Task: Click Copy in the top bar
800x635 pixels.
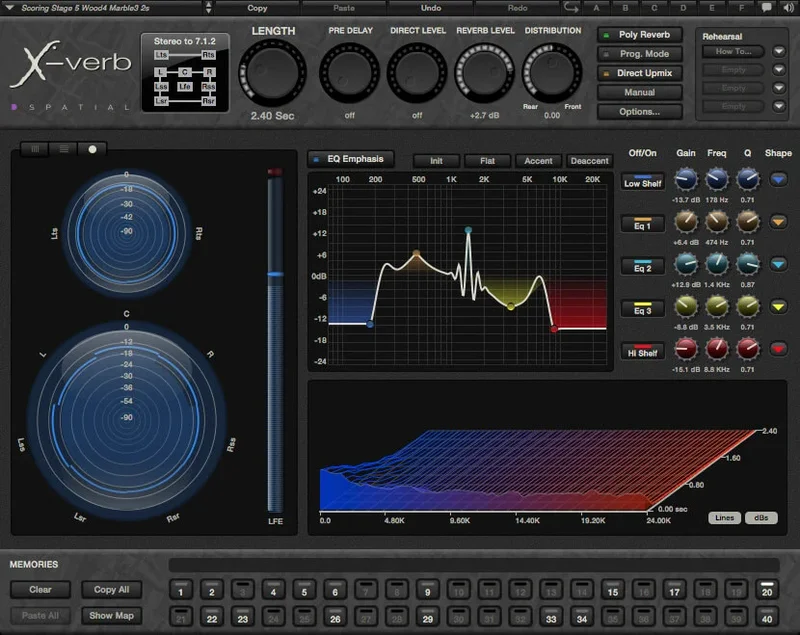Action: pos(257,8)
